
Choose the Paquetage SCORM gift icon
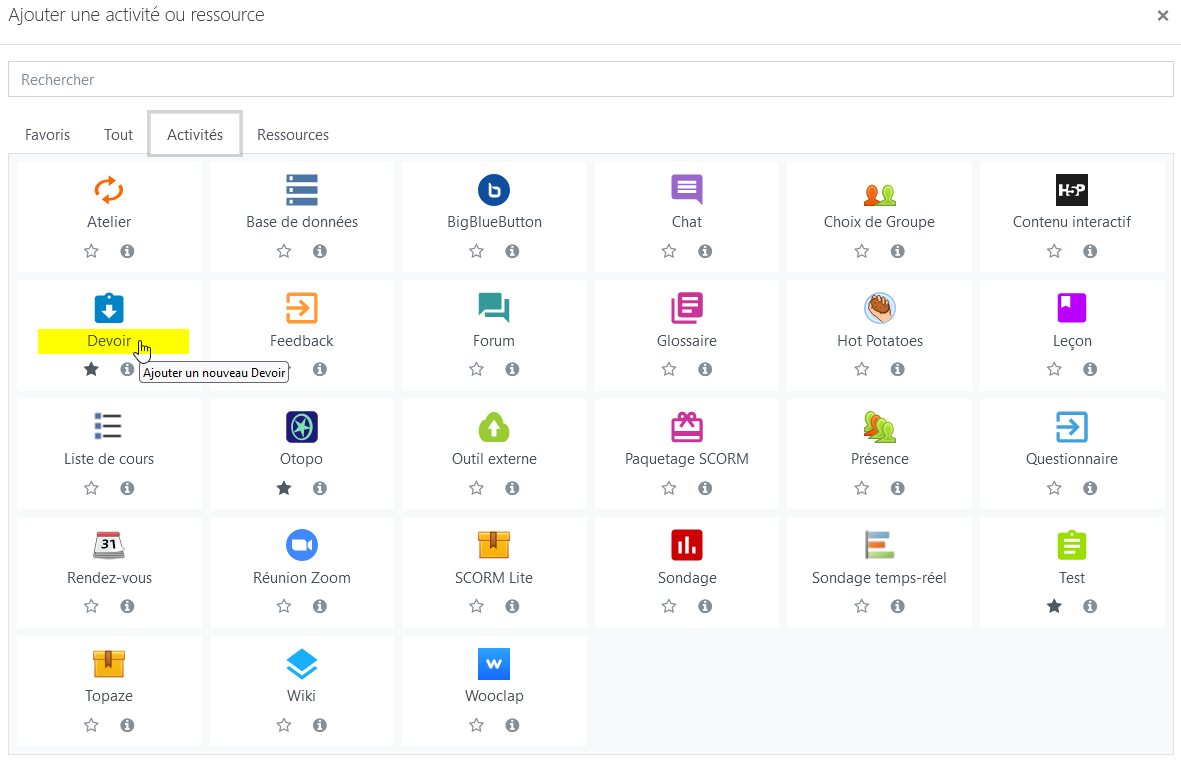pos(686,427)
